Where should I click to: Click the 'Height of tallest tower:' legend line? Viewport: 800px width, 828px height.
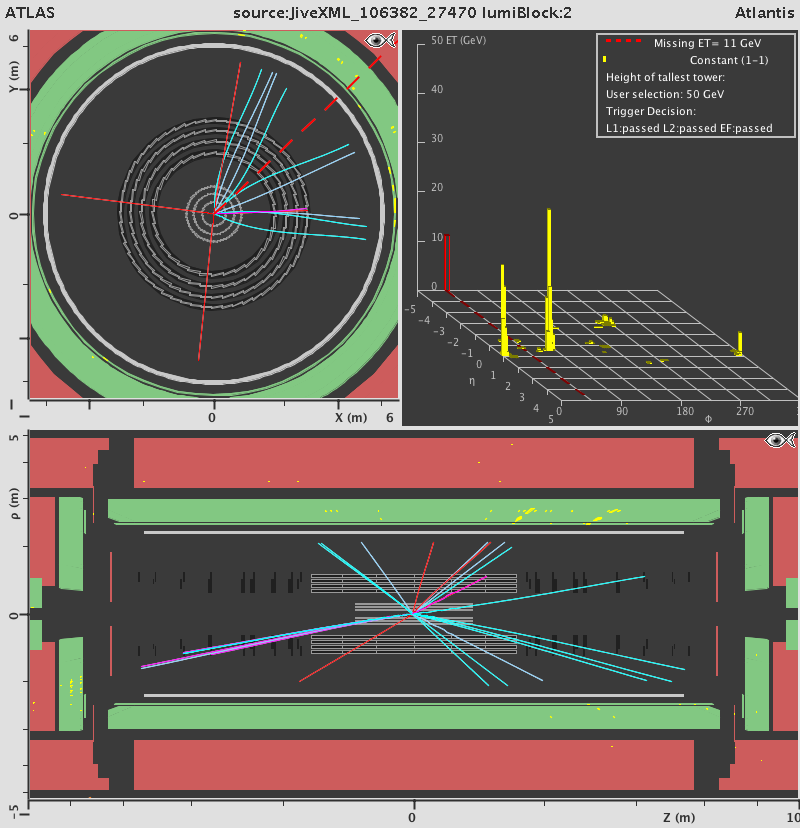click(665, 77)
